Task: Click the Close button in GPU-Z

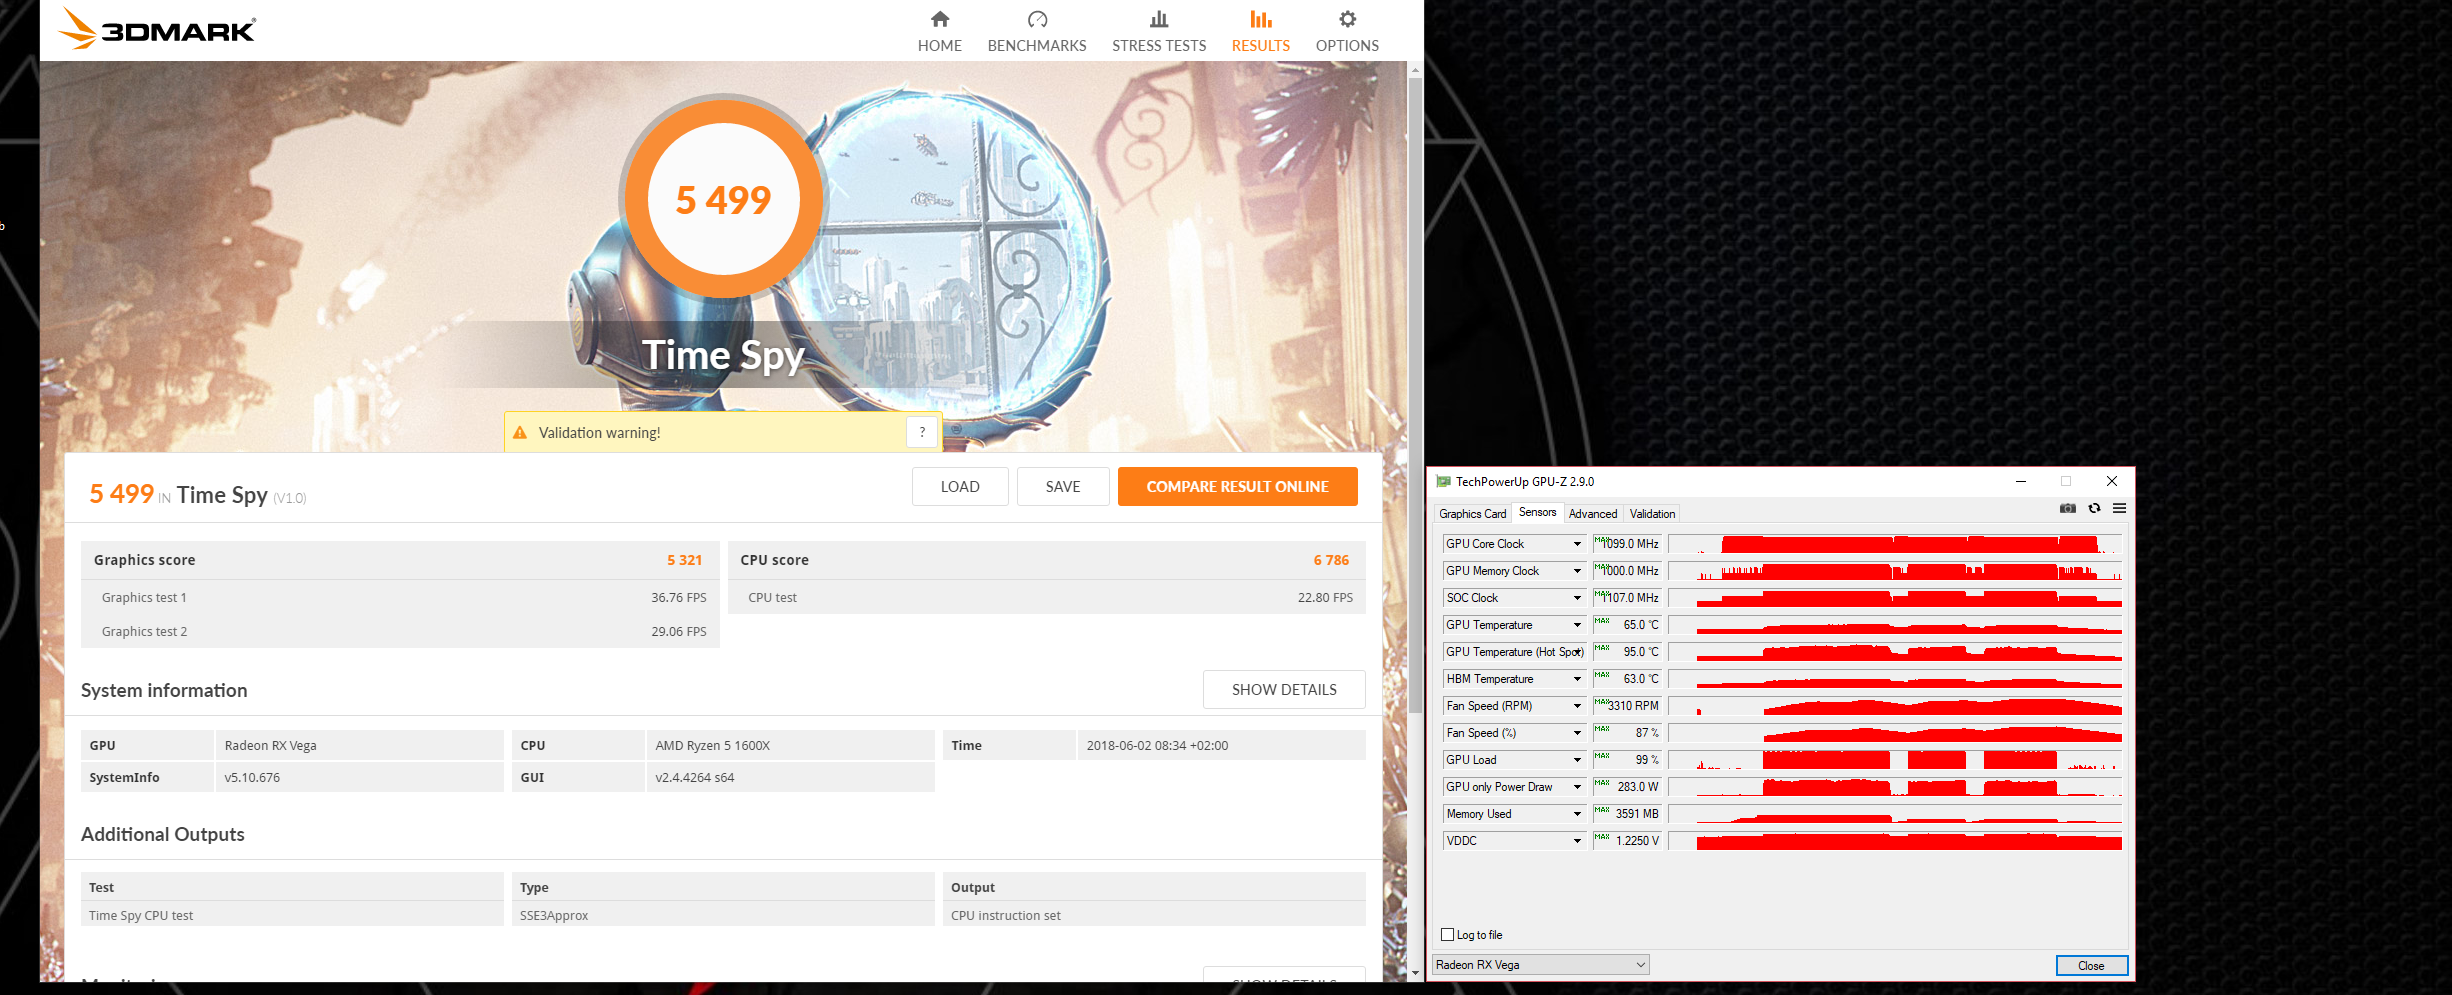Action: [2091, 965]
